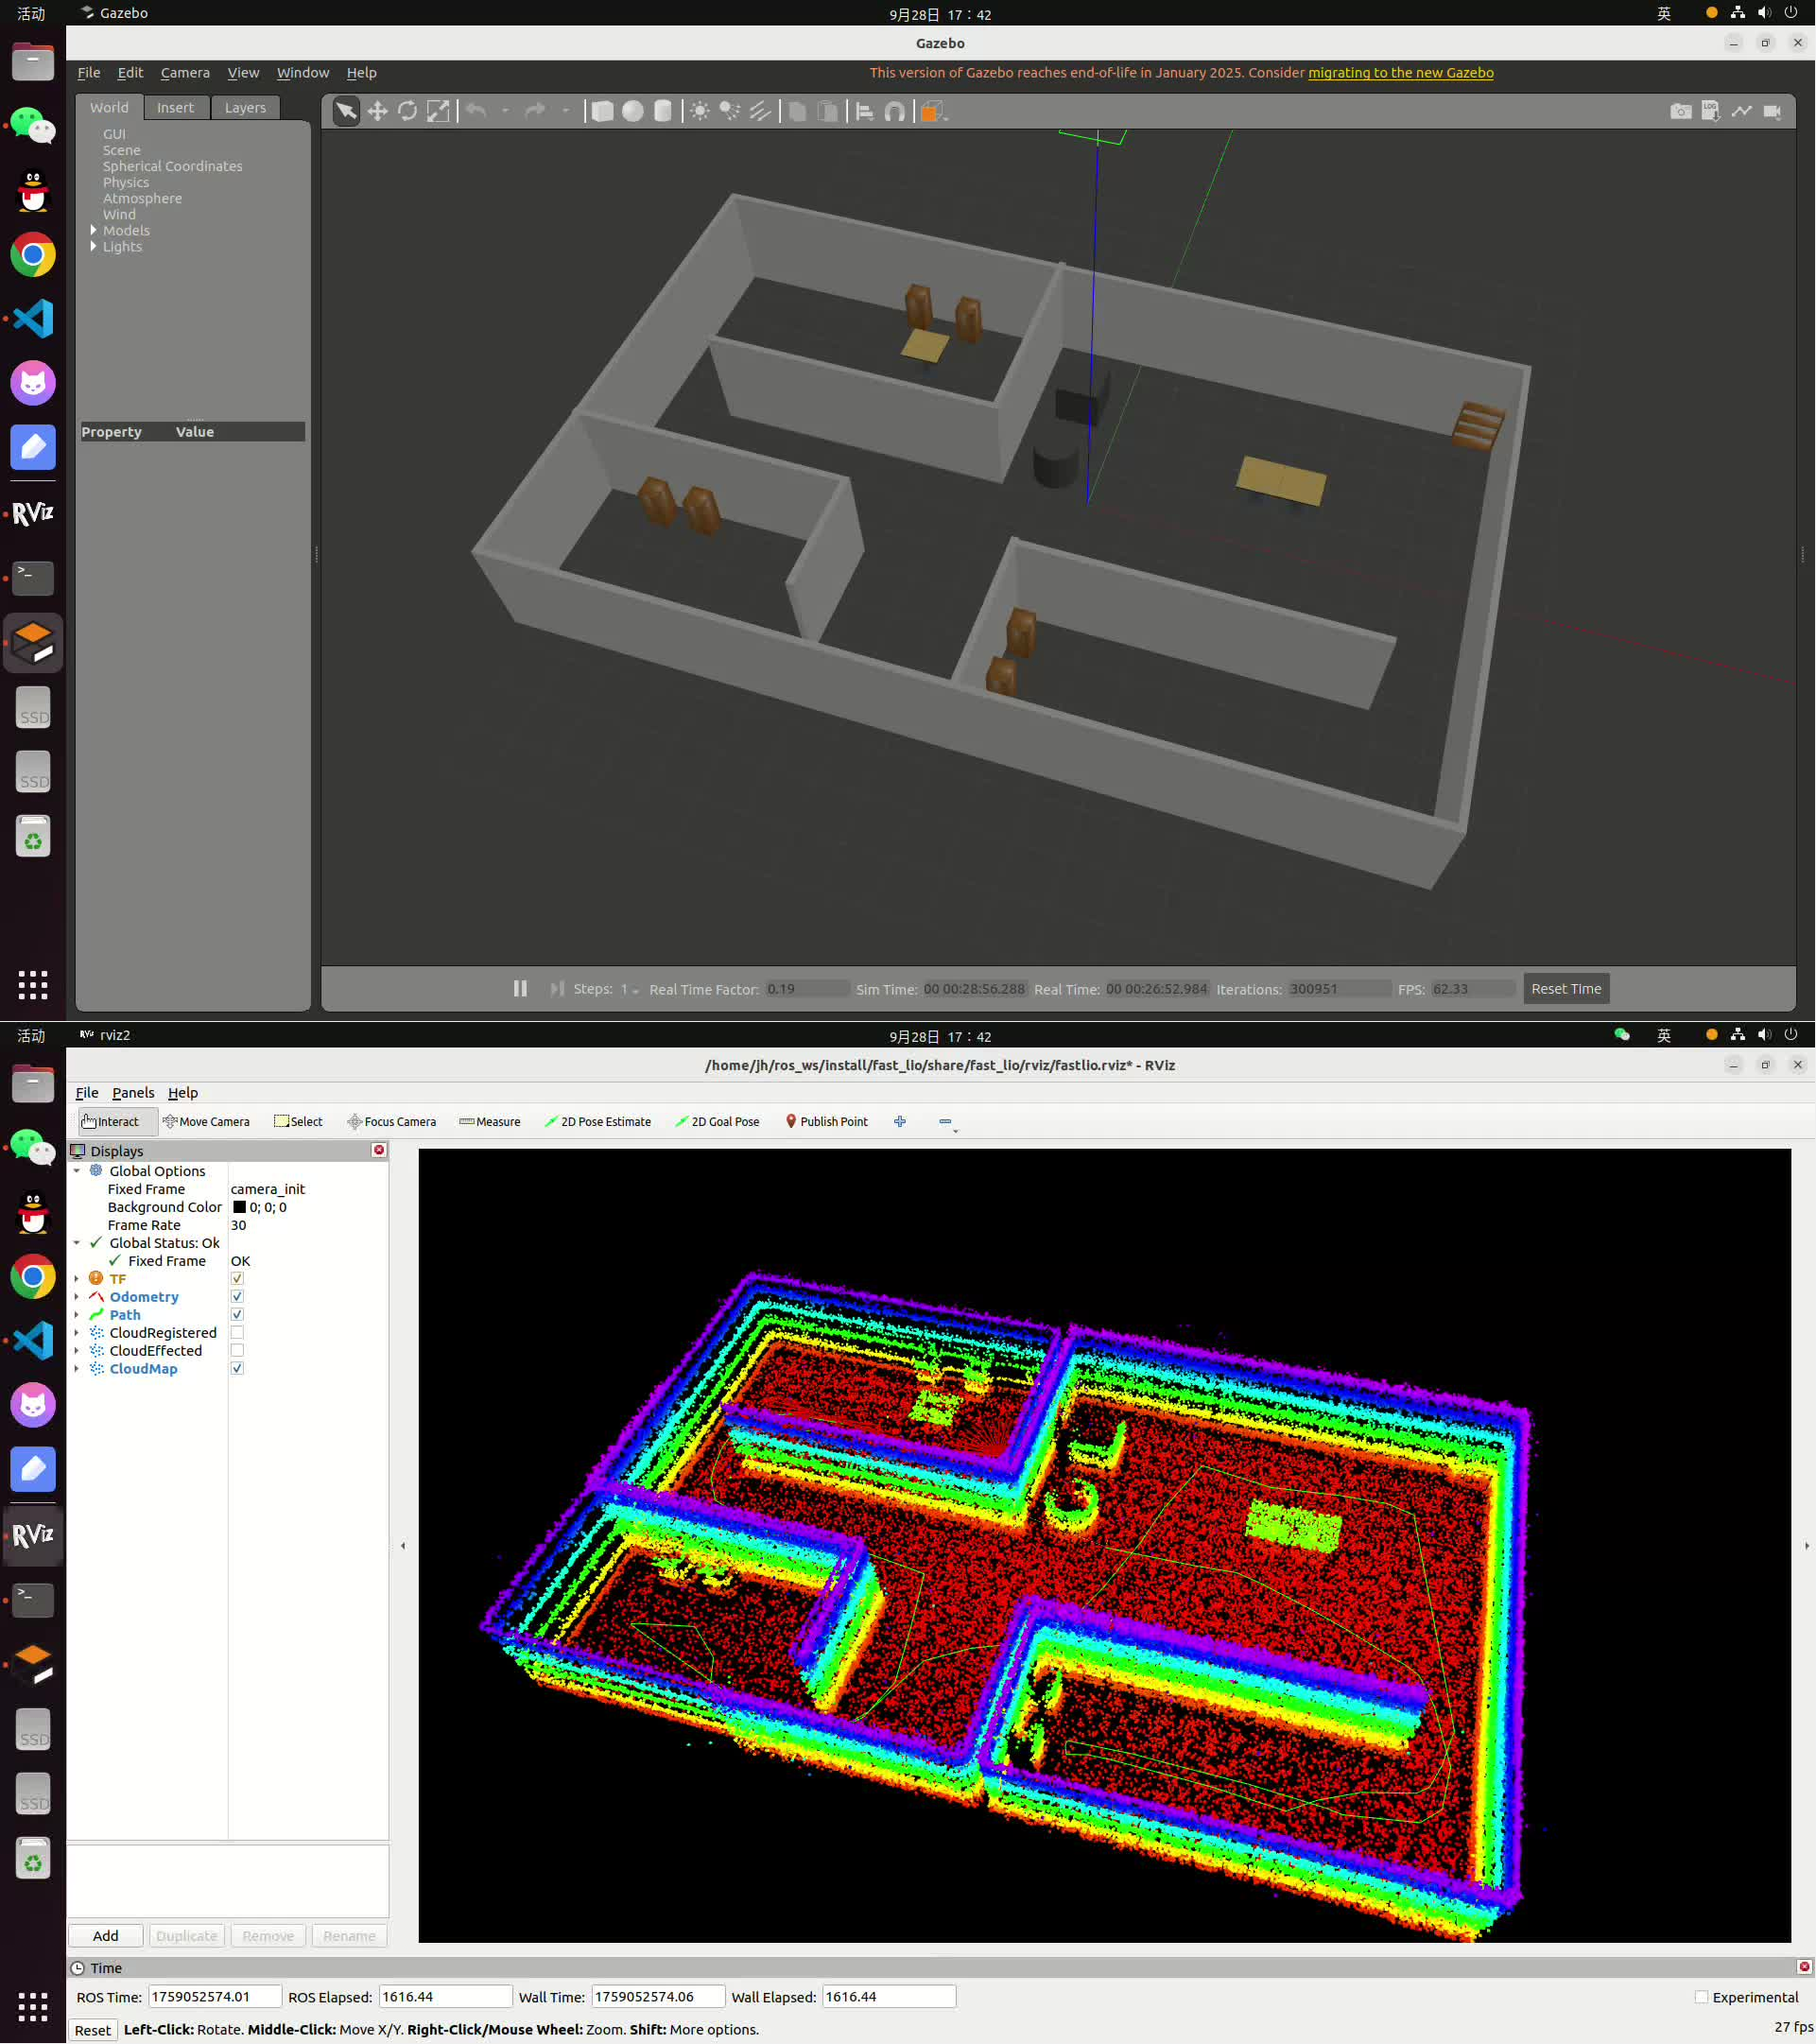Viewport: 1816px width, 2044px height.
Task: Open the Align tool in Gazebo toolbar
Action: [x=864, y=111]
